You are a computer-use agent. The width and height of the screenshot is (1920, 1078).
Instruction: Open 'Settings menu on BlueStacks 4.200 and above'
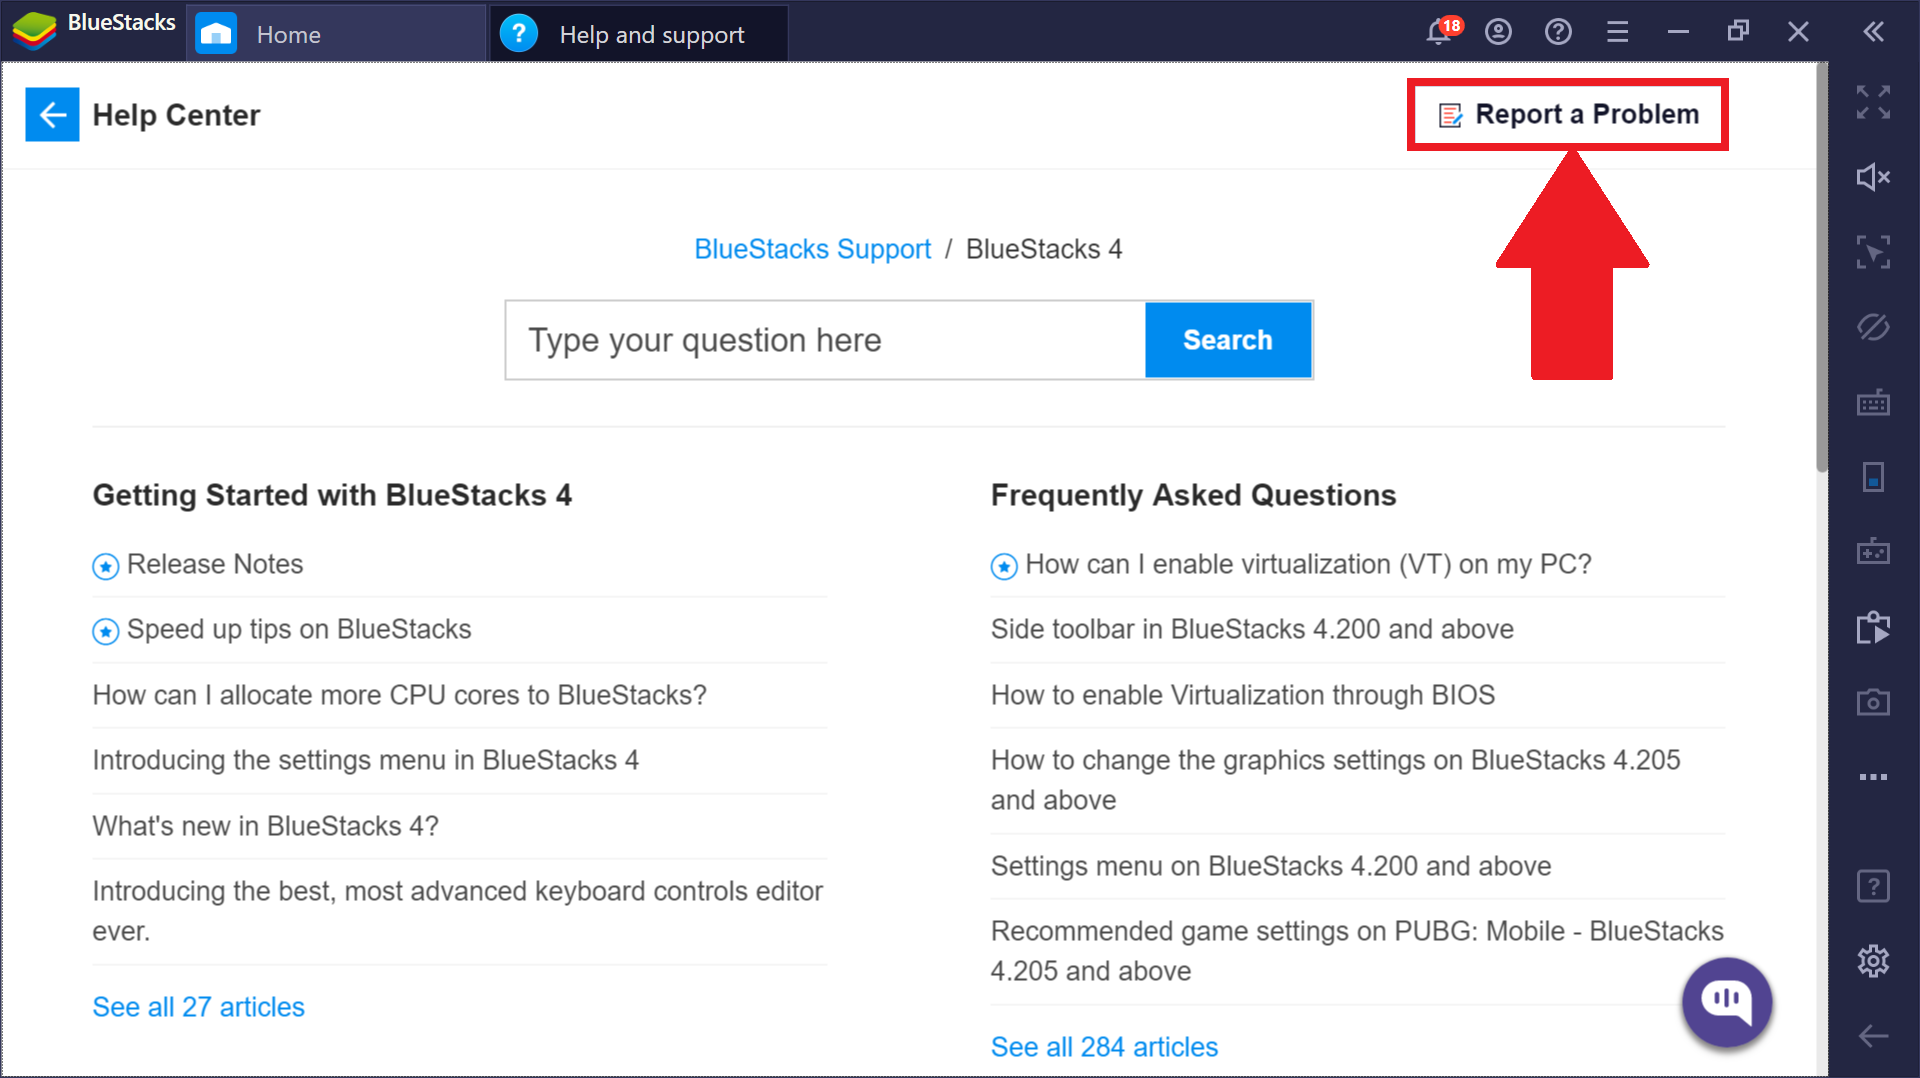[1271, 866]
